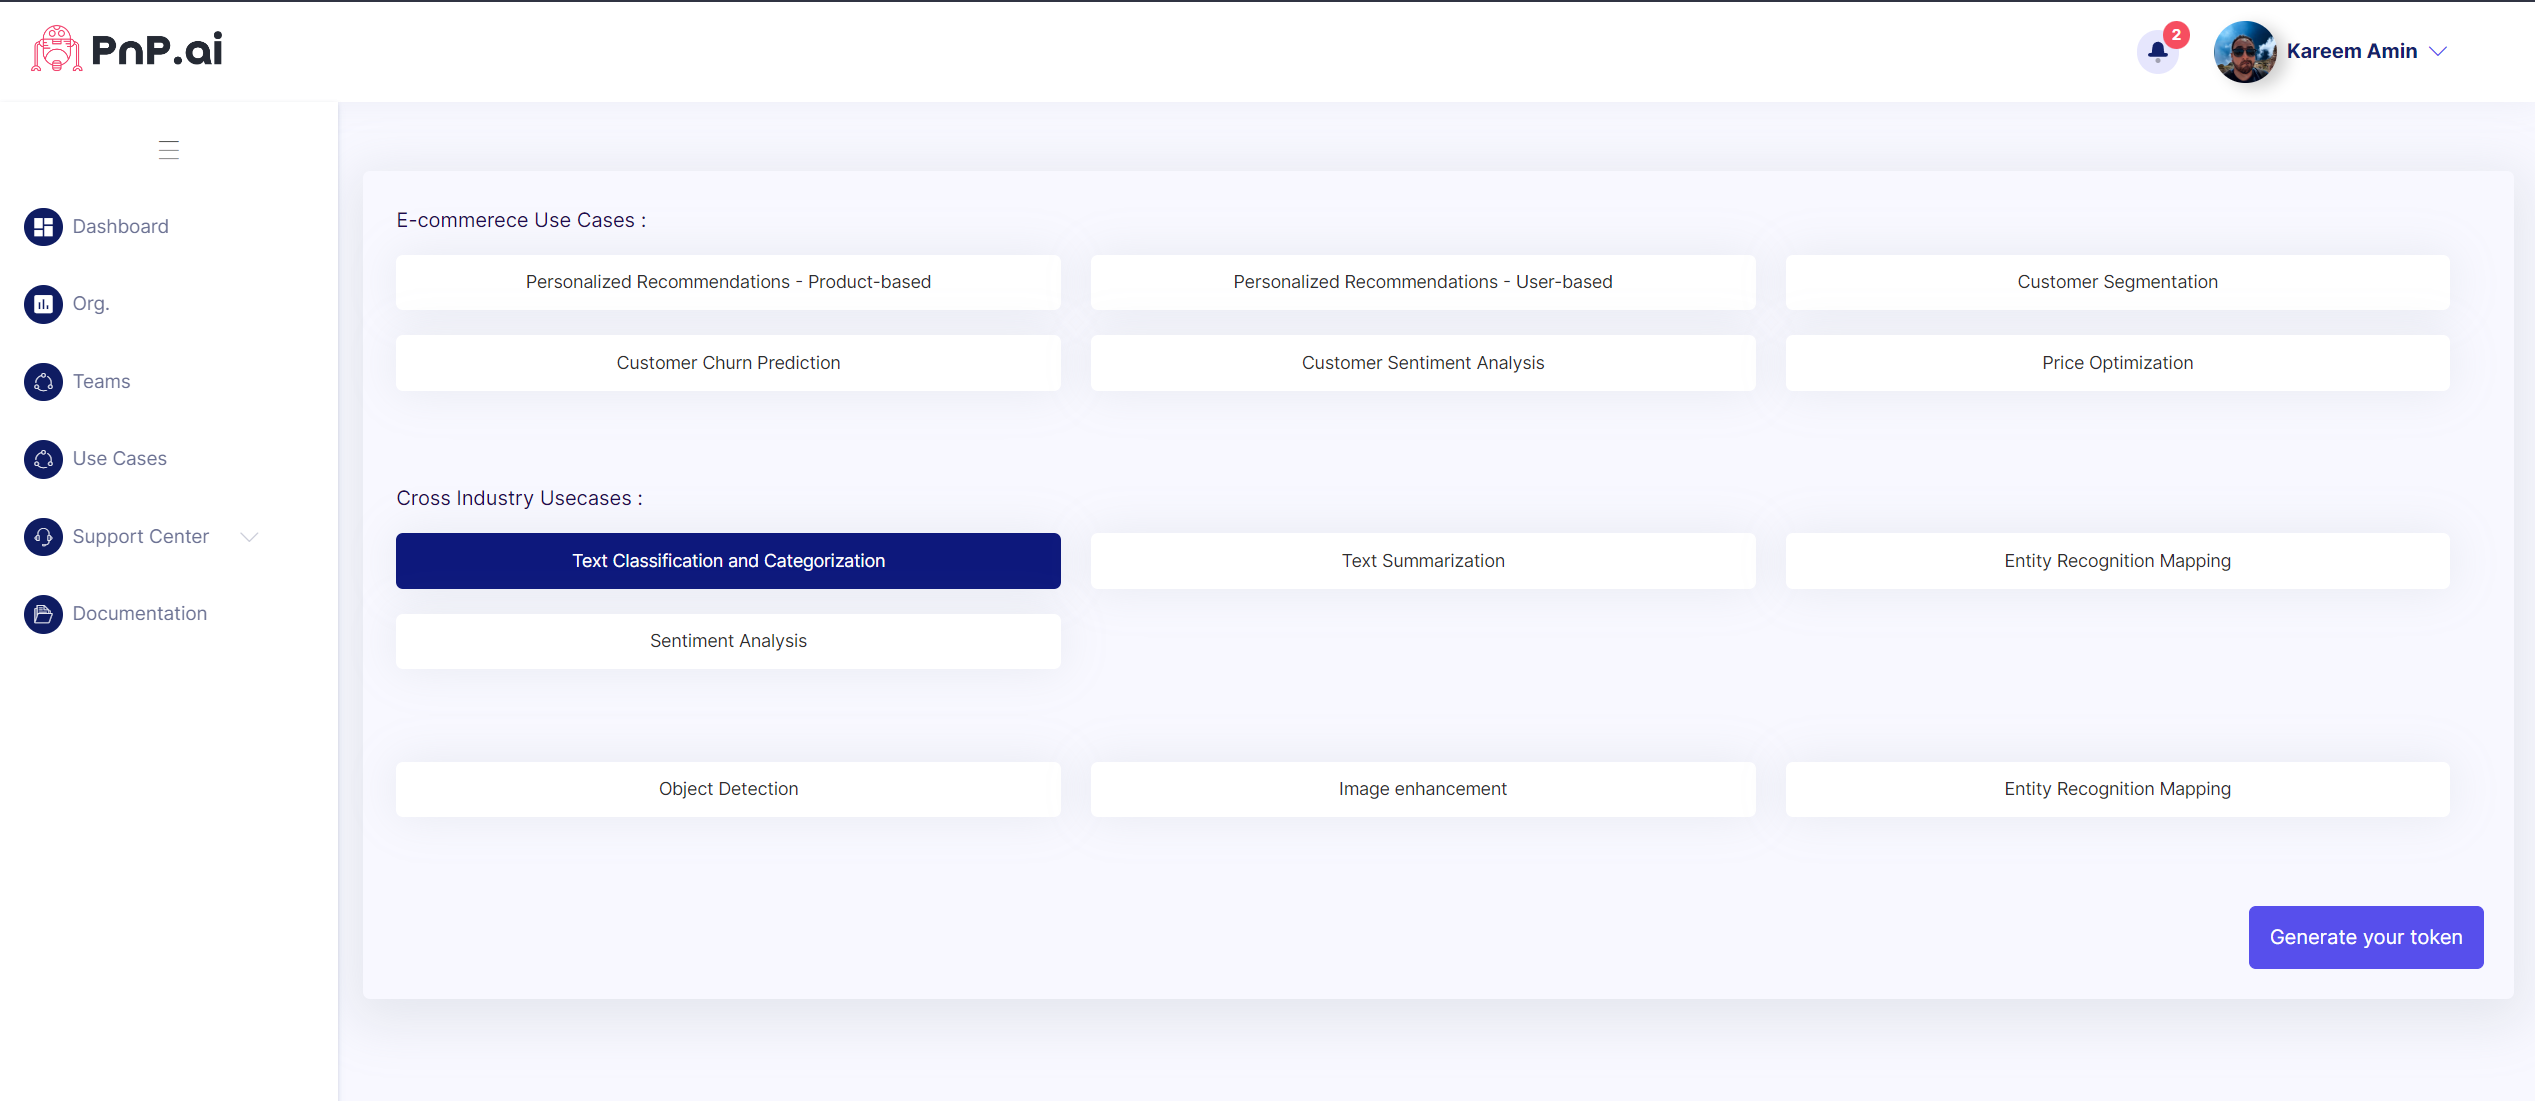Select Text Summarization use case
The image size is (2535, 1101).
(x=1422, y=561)
